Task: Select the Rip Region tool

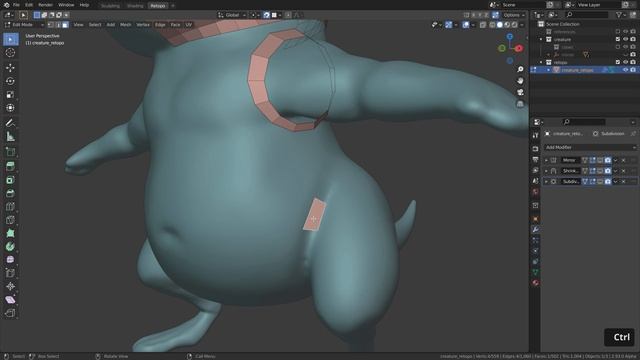Action: pyautogui.click(x=10, y=313)
